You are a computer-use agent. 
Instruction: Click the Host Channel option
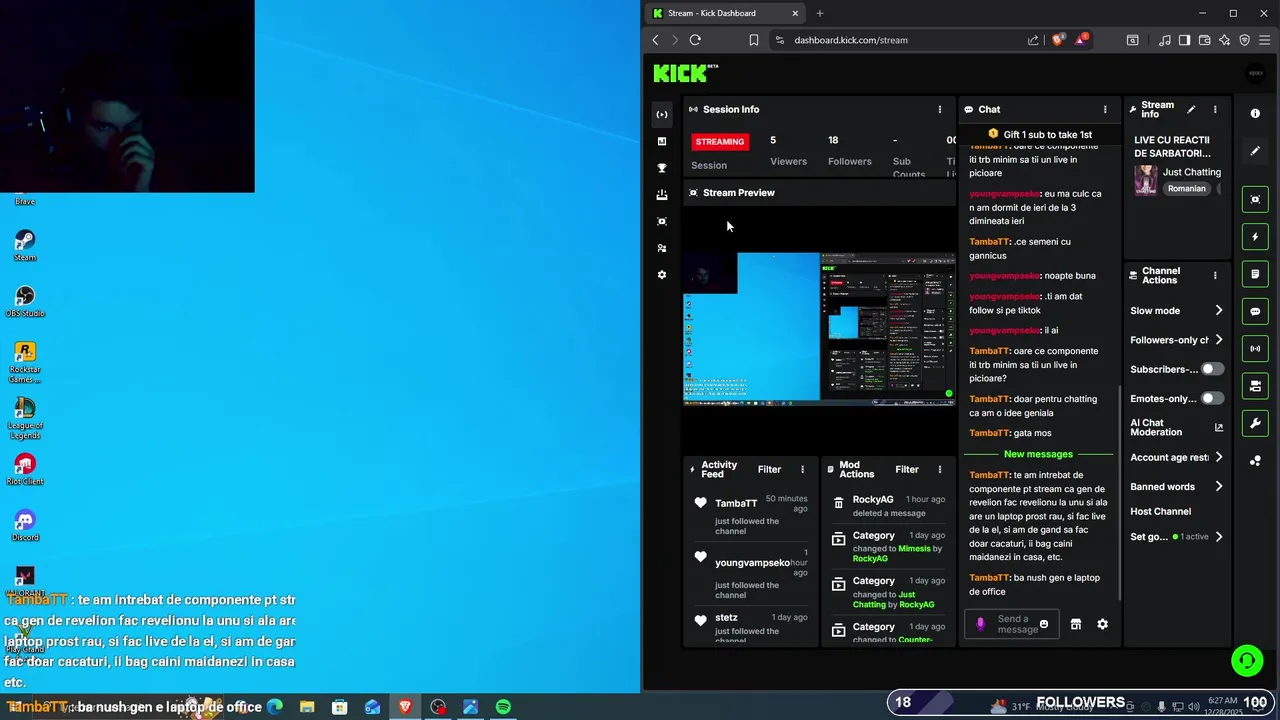(1160, 511)
